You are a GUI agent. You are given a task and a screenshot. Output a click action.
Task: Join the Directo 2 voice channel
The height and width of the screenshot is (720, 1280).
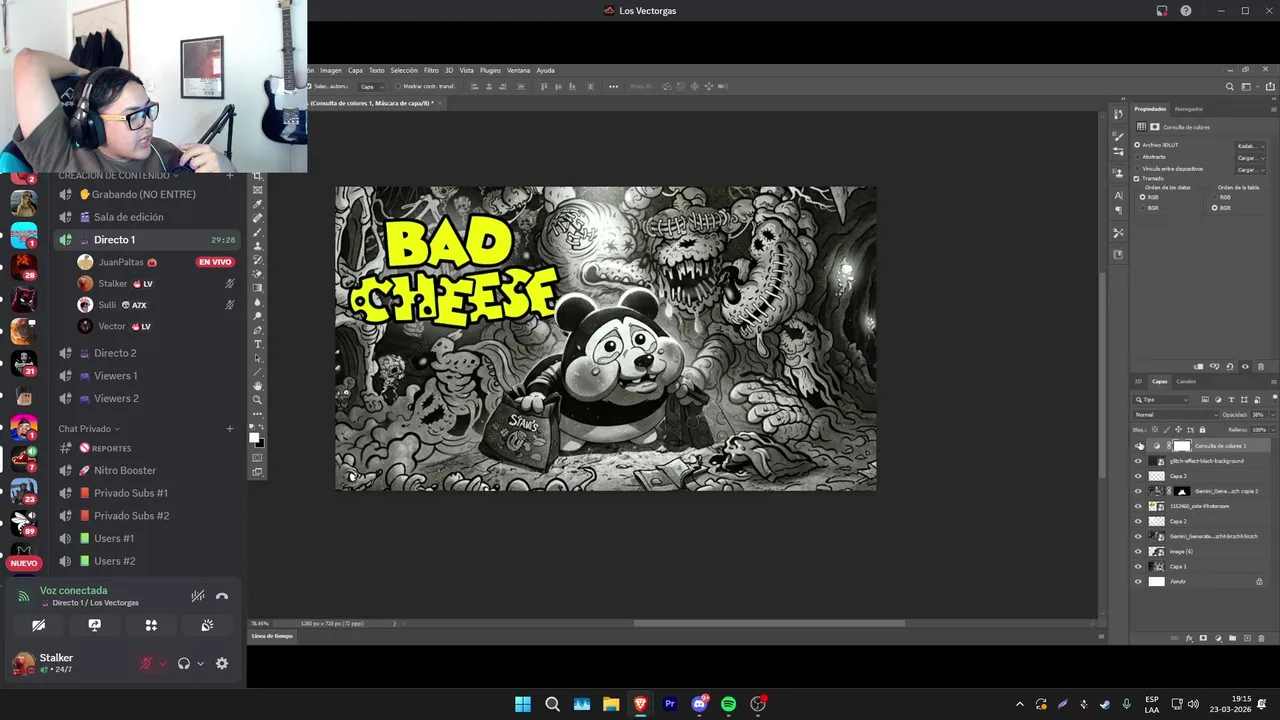coord(146,353)
